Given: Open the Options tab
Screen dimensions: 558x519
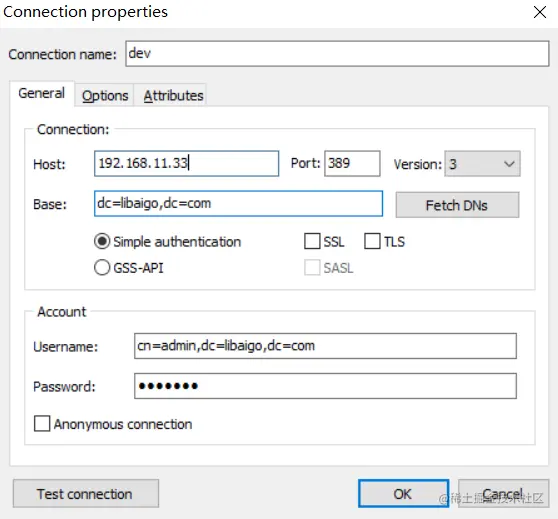Looking at the screenshot, I should (x=105, y=95).
